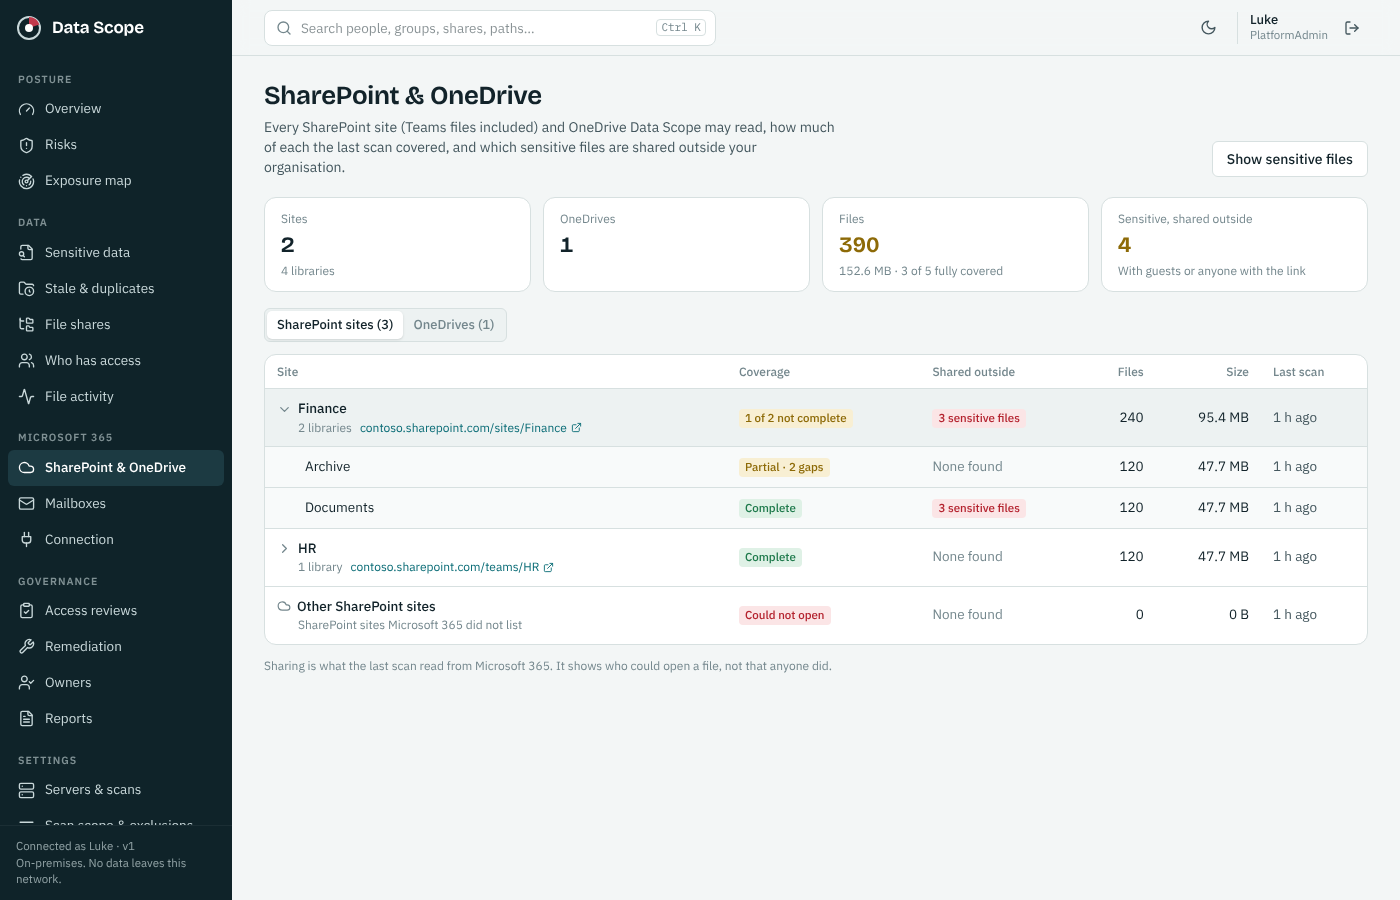Click the 'Partial · 2 gaps' badge for Archive

[x=784, y=467]
